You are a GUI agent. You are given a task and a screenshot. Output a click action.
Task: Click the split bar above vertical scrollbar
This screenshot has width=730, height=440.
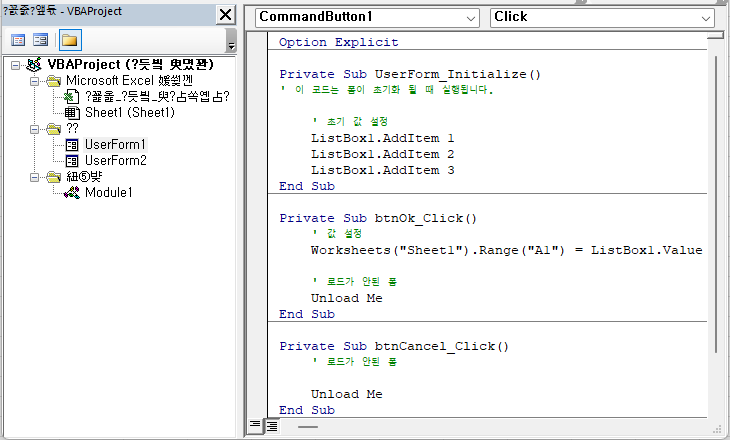716,36
